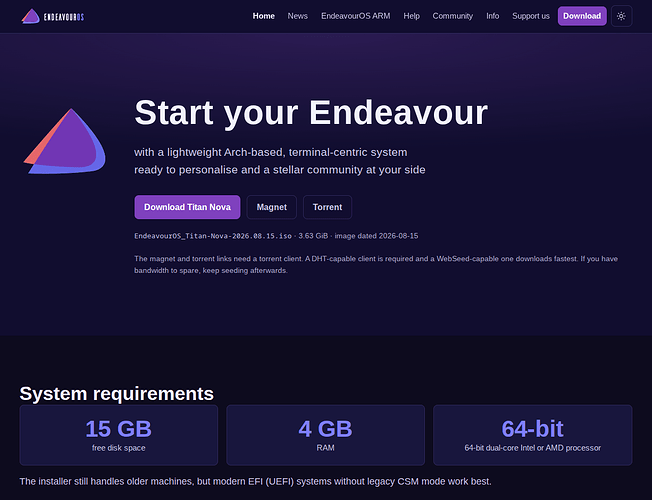Click the torrent client note paragraph

376,265
